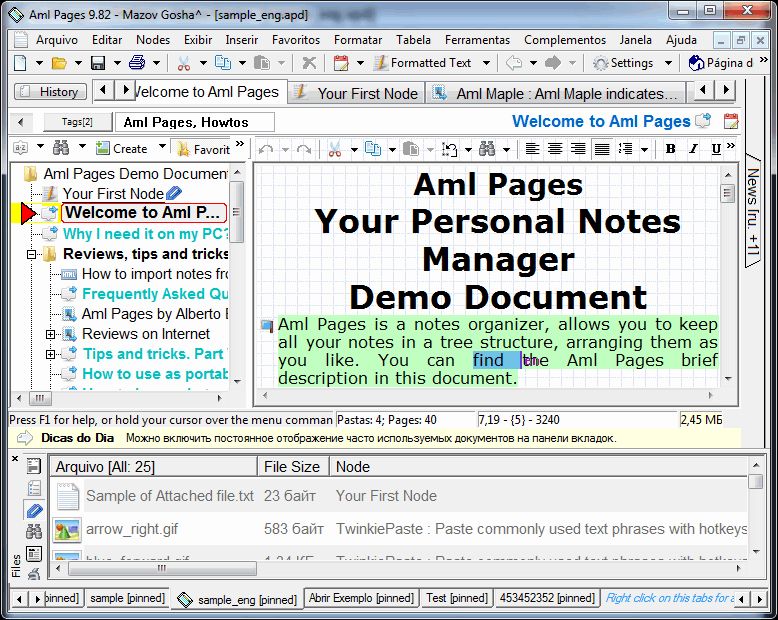Click the Back navigation arrow in main toolbar
Image resolution: width=778 pixels, height=620 pixels.
point(514,63)
